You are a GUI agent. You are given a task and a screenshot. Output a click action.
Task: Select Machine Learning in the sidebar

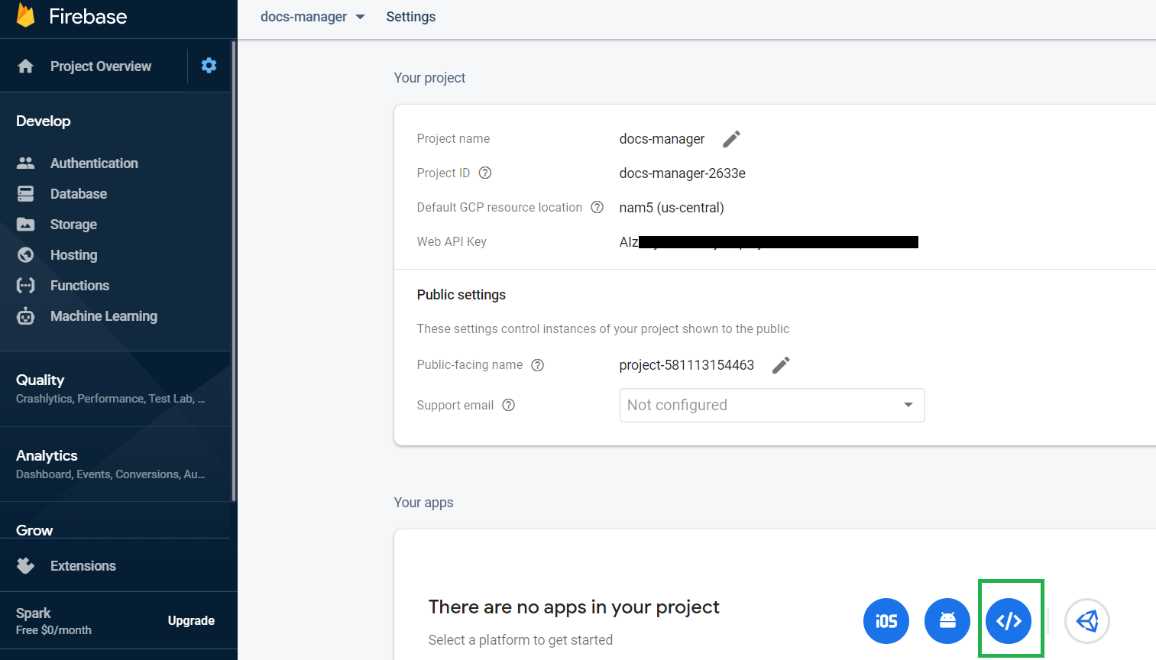click(x=103, y=316)
